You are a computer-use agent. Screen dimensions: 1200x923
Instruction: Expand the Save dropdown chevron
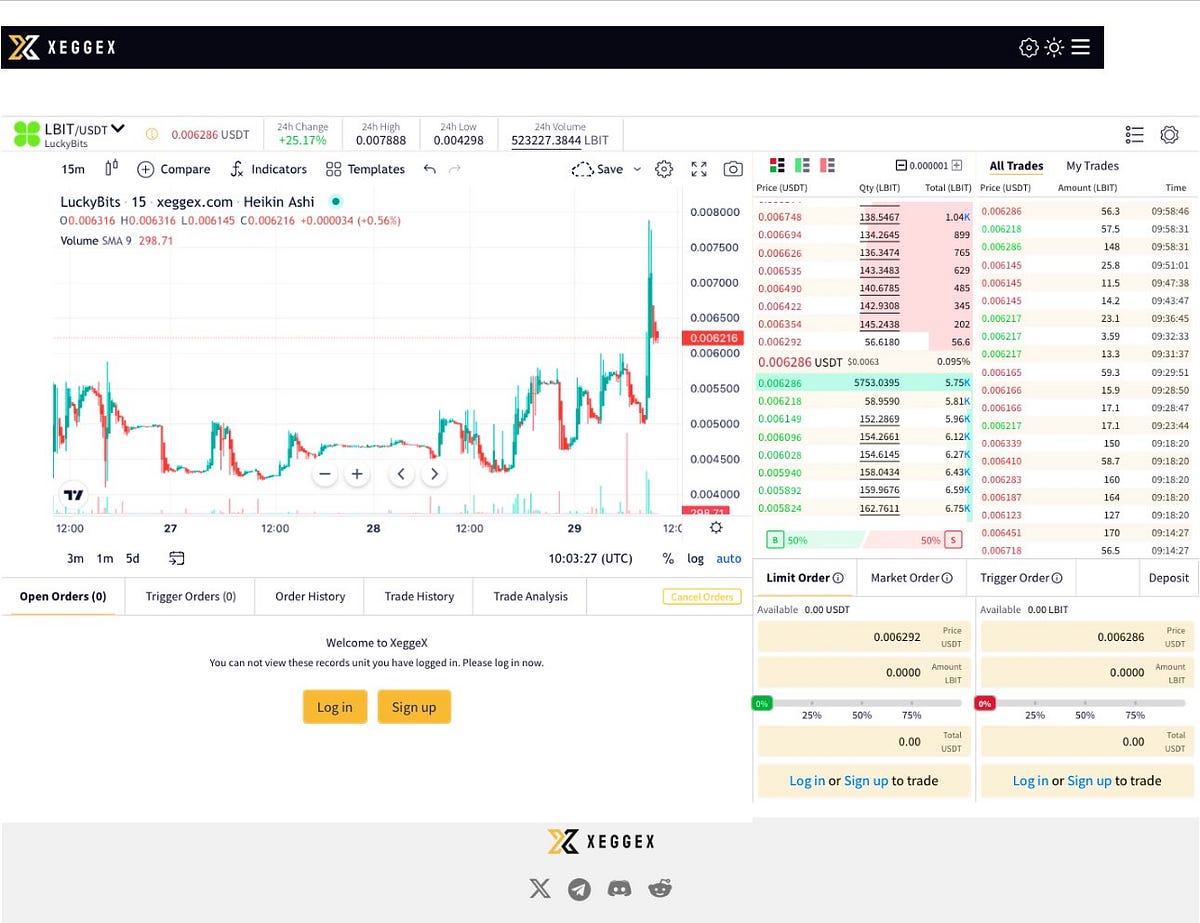click(x=637, y=169)
